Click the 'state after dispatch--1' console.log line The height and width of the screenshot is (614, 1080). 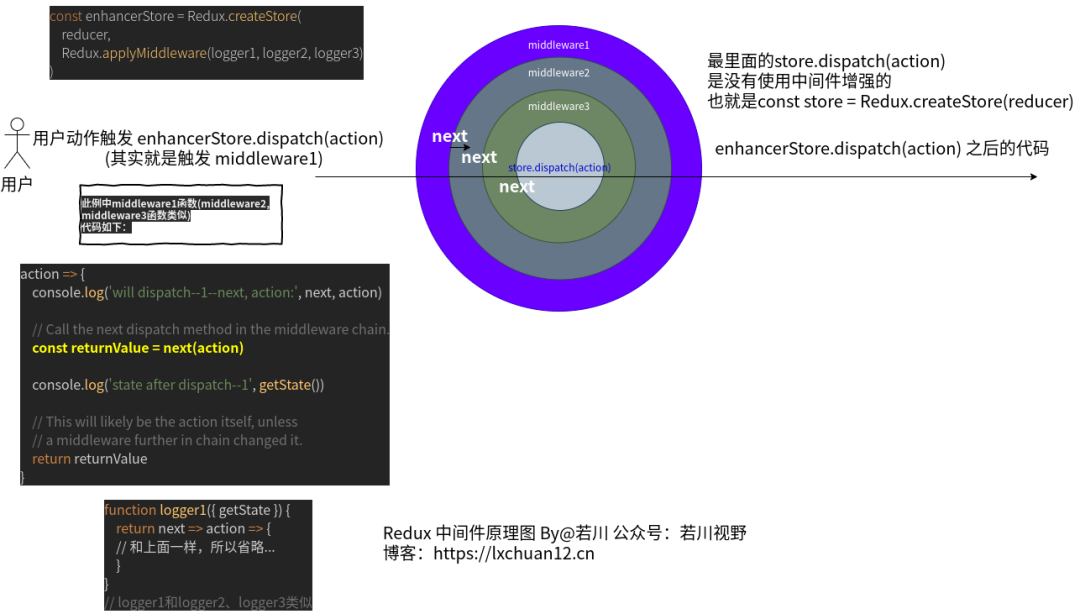click(x=178, y=385)
